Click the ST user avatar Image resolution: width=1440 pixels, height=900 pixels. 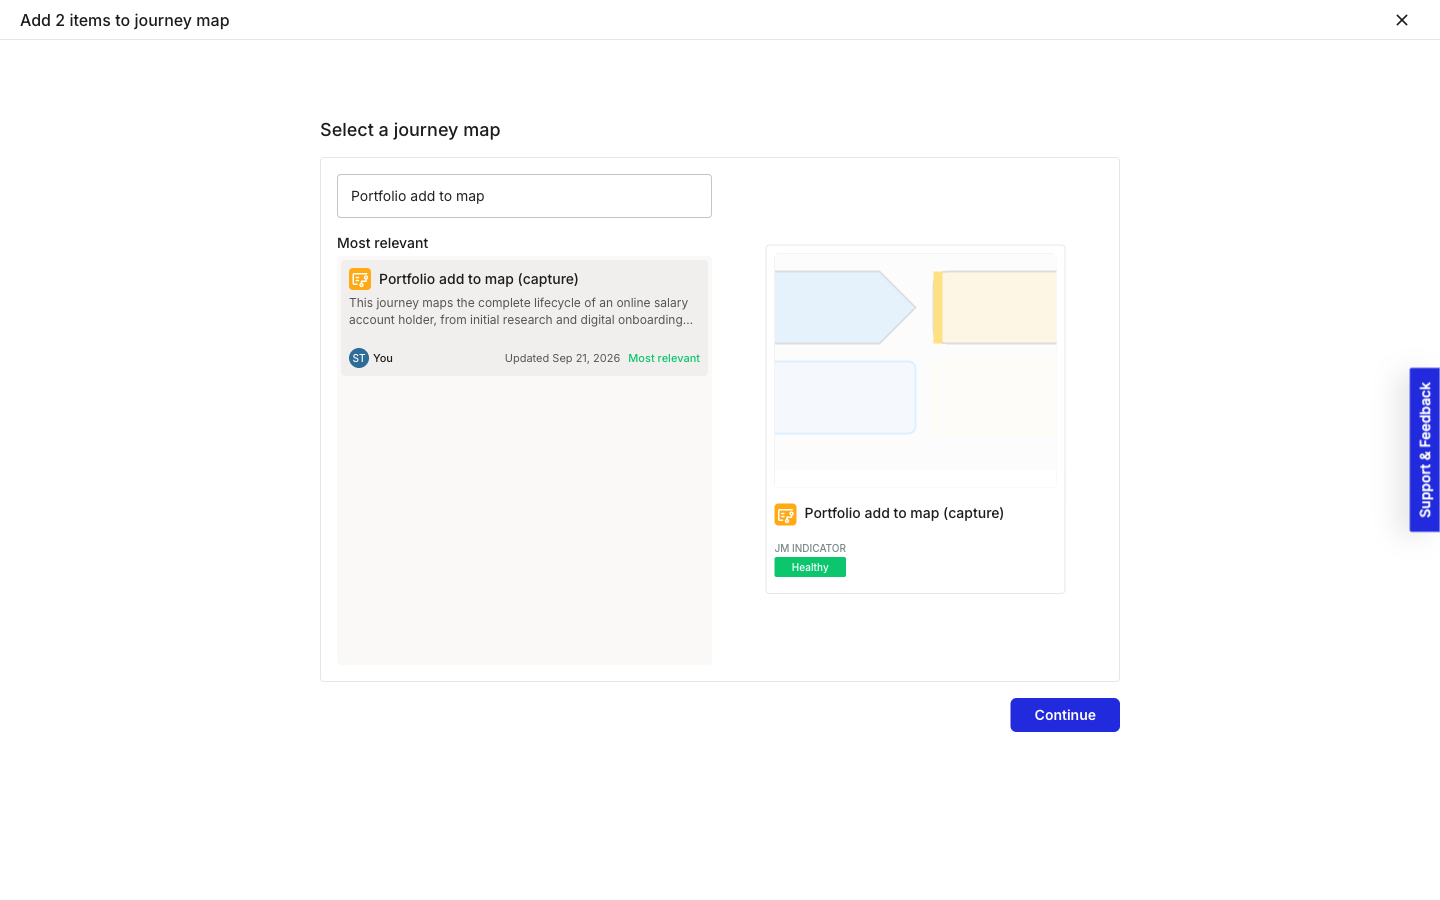point(359,358)
